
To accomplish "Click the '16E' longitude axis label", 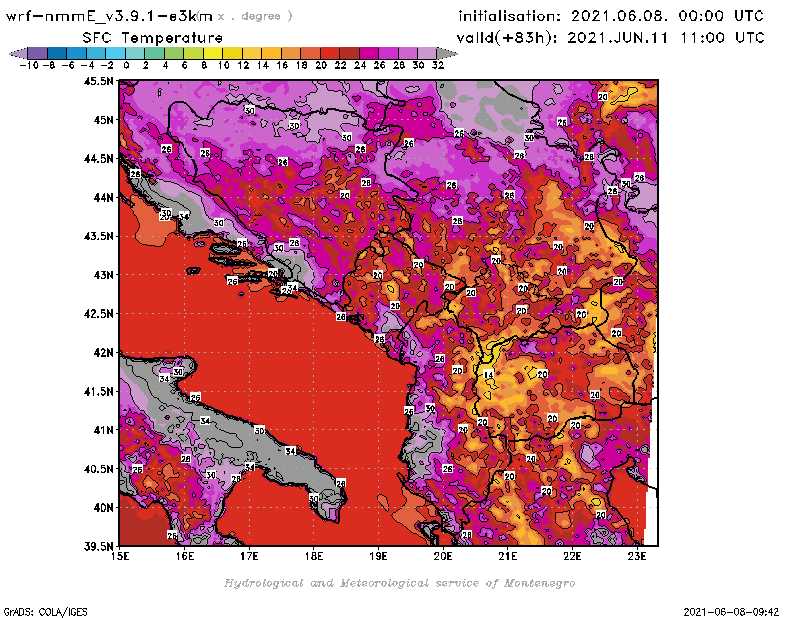I will pos(185,556).
